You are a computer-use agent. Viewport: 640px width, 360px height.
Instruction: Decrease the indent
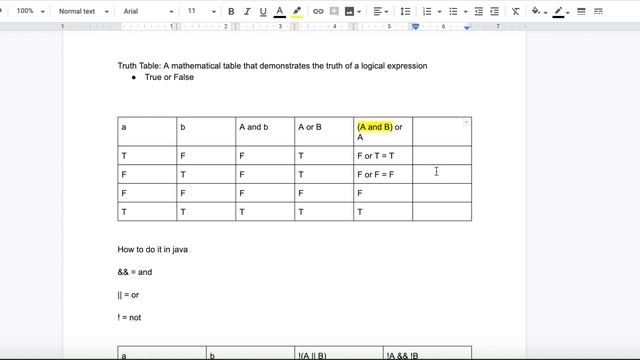(x=479, y=11)
